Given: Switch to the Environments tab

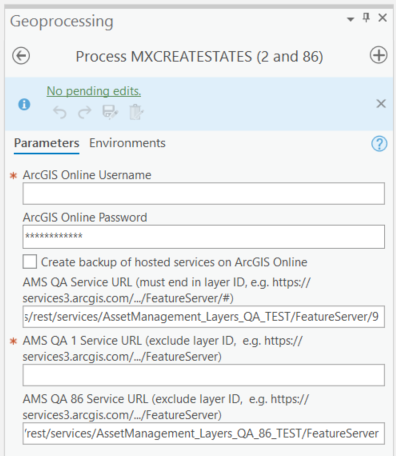Looking at the screenshot, I should [127, 143].
